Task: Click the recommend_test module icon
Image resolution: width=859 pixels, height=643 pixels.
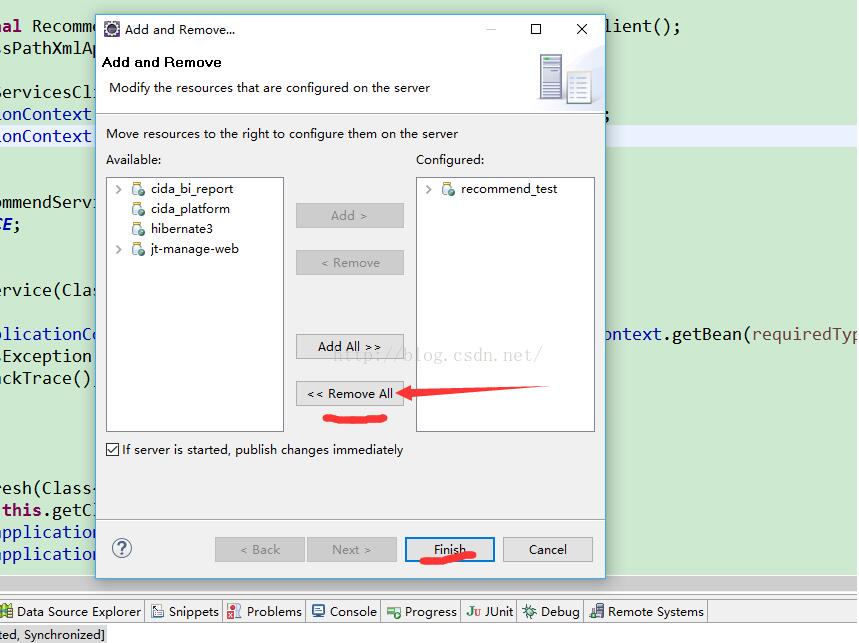Action: pos(449,189)
